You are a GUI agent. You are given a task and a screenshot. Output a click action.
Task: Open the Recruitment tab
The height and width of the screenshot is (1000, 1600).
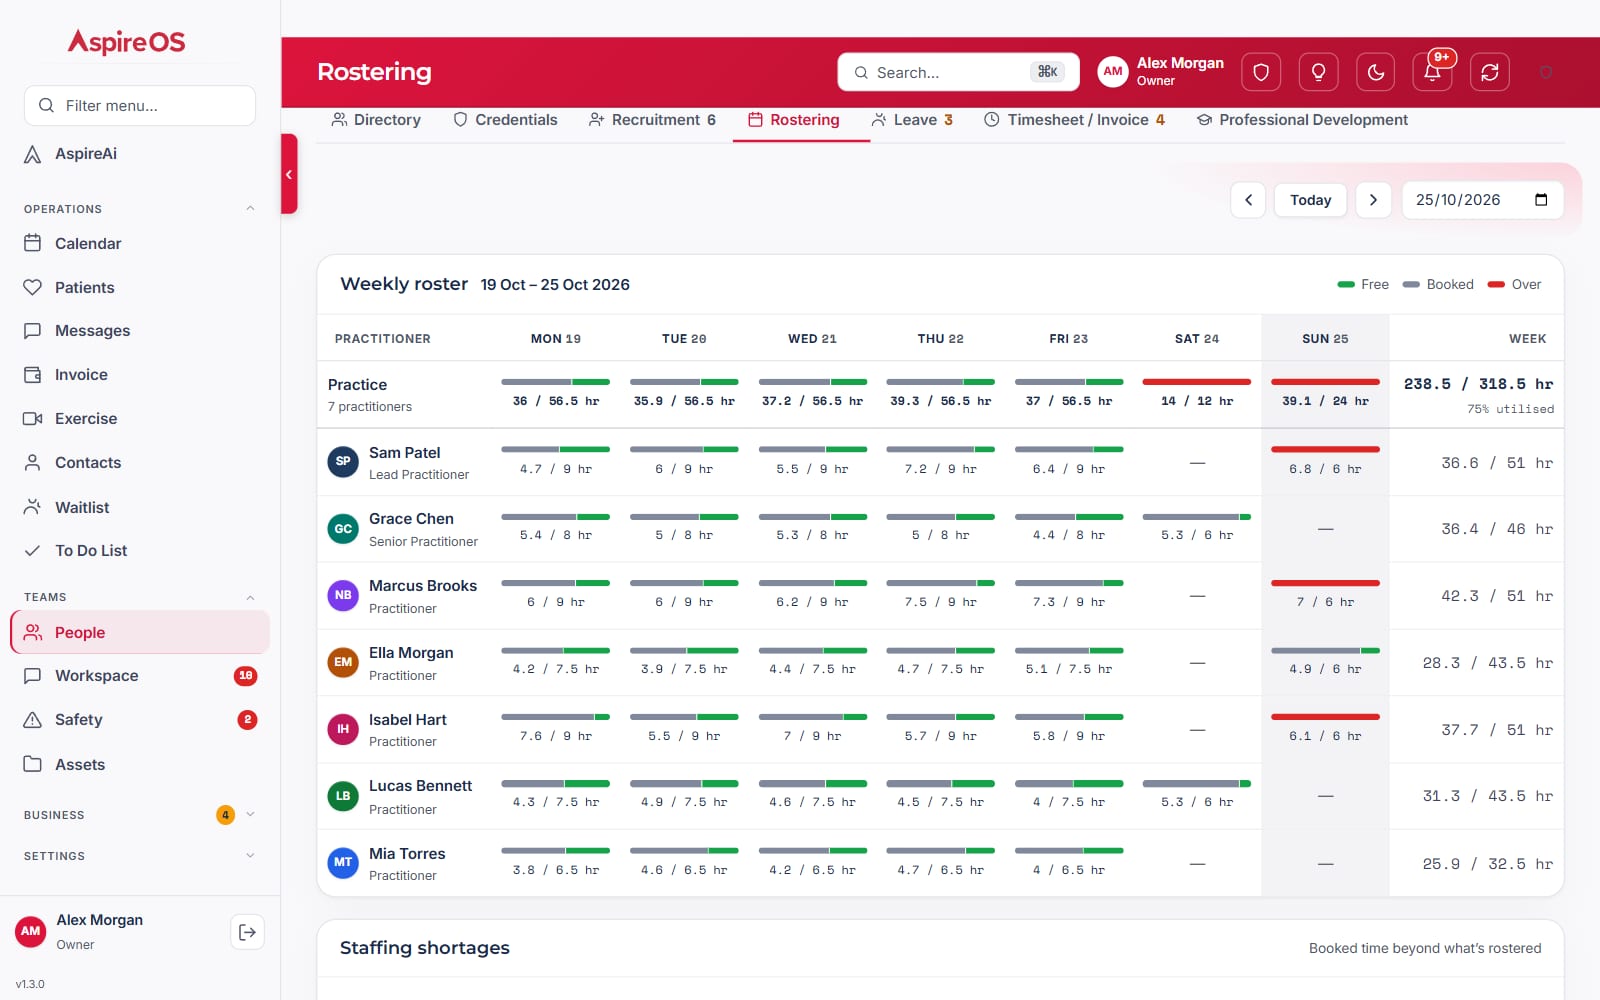pos(652,120)
